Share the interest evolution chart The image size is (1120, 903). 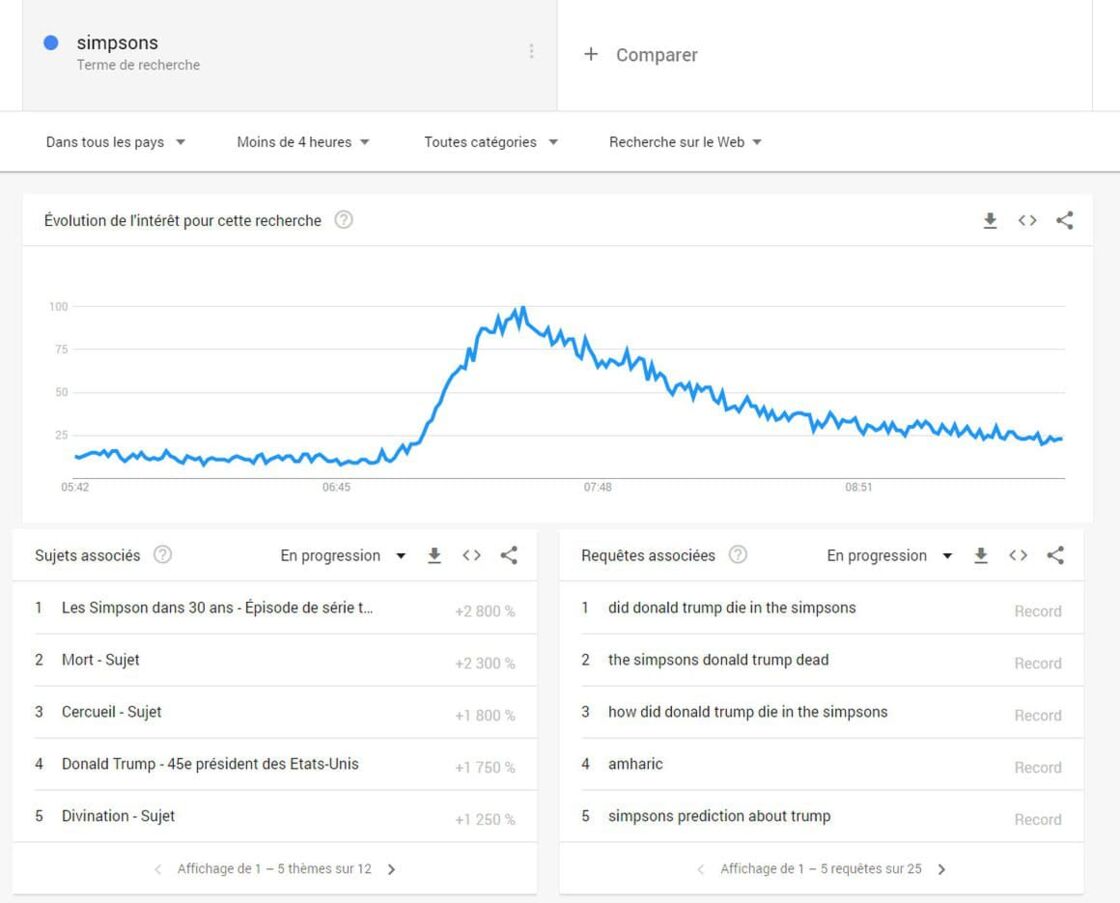point(1064,220)
